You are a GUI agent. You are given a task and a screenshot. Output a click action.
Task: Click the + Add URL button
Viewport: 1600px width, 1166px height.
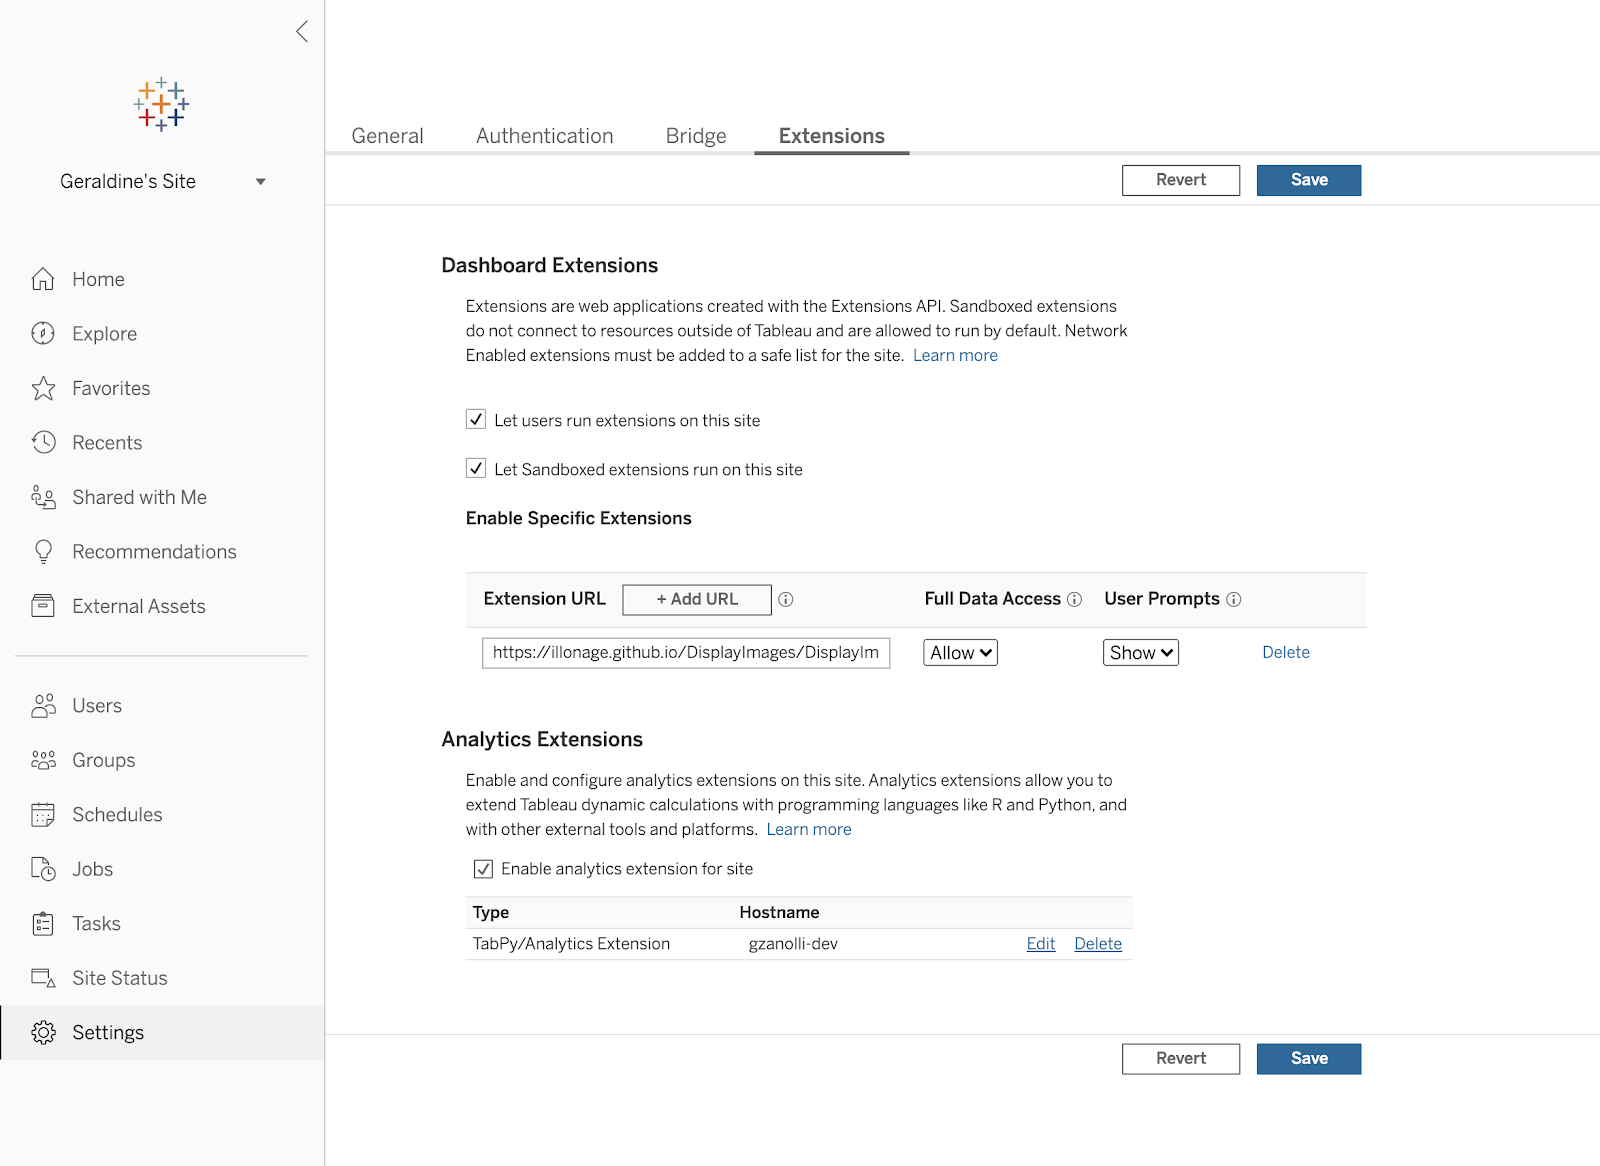(x=697, y=599)
